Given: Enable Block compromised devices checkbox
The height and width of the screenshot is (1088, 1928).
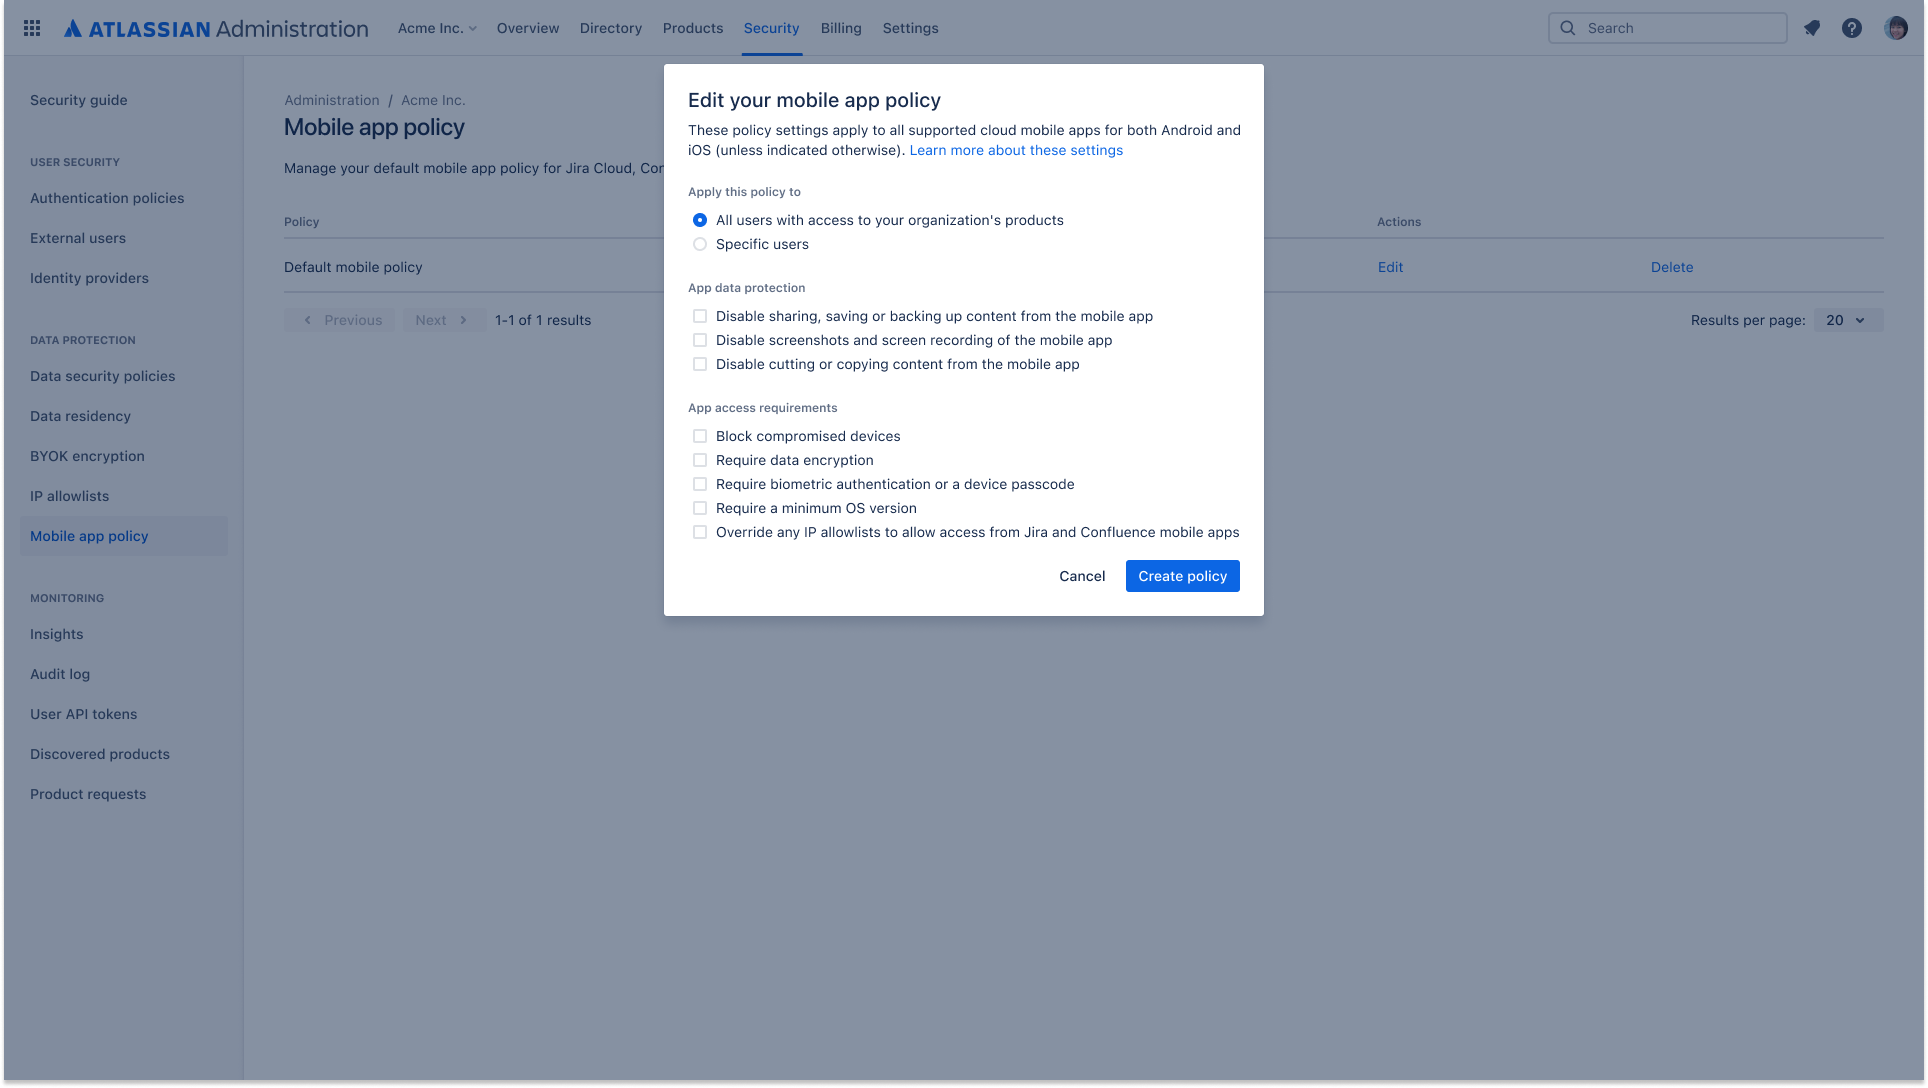Looking at the screenshot, I should [x=699, y=435].
